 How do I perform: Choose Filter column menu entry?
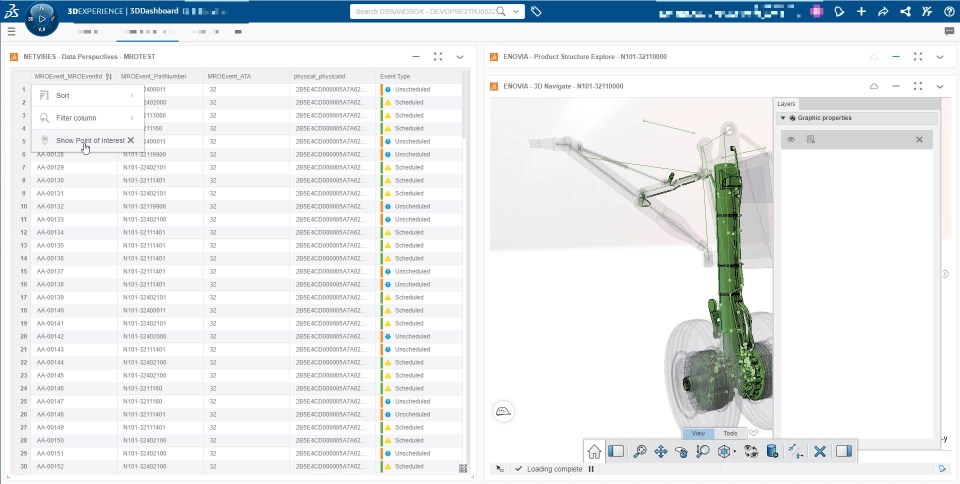(x=88, y=117)
